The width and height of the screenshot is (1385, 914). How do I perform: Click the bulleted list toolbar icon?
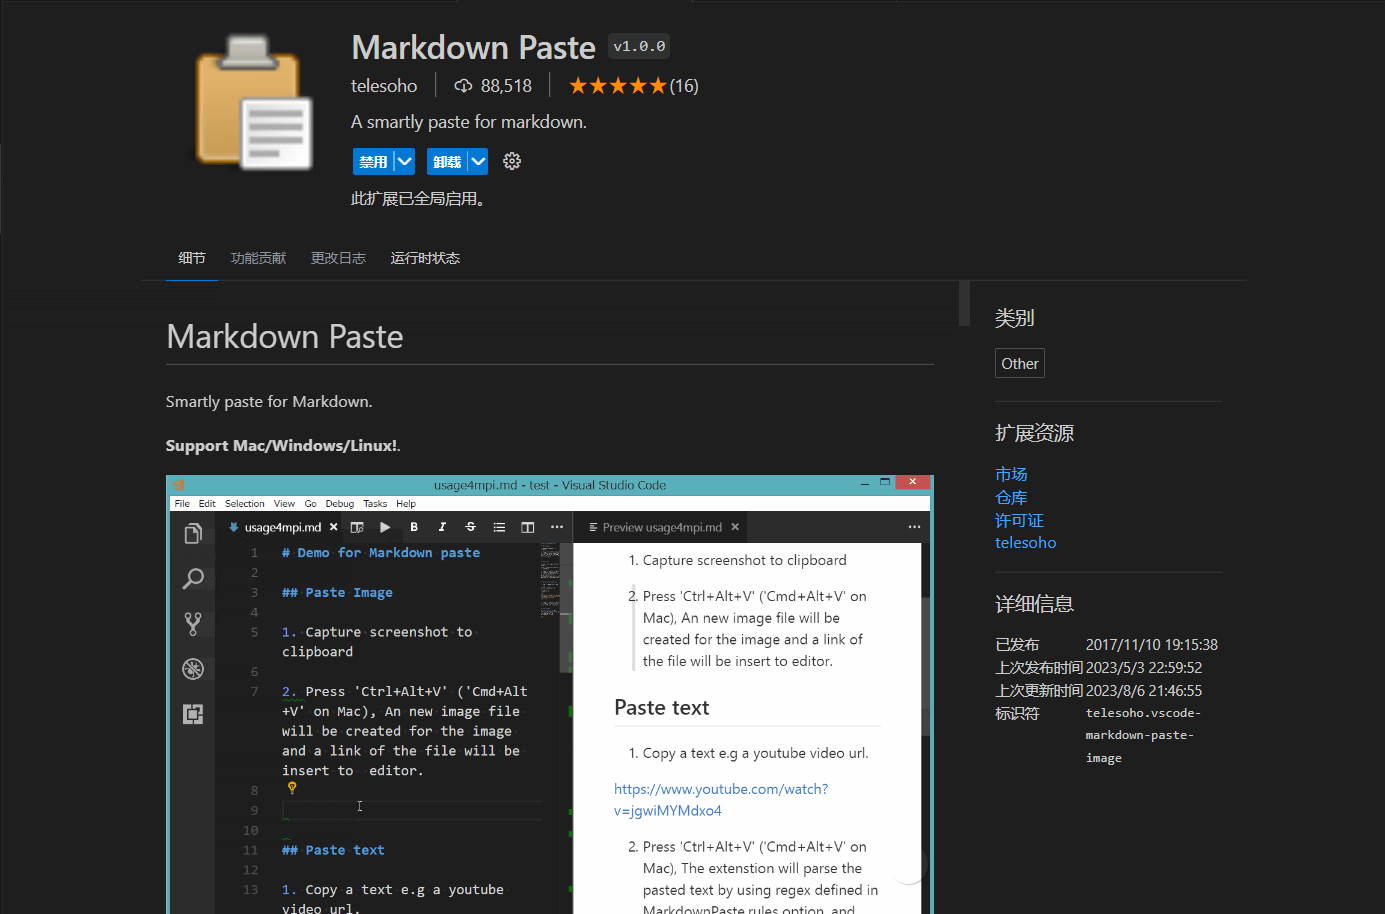[499, 526]
